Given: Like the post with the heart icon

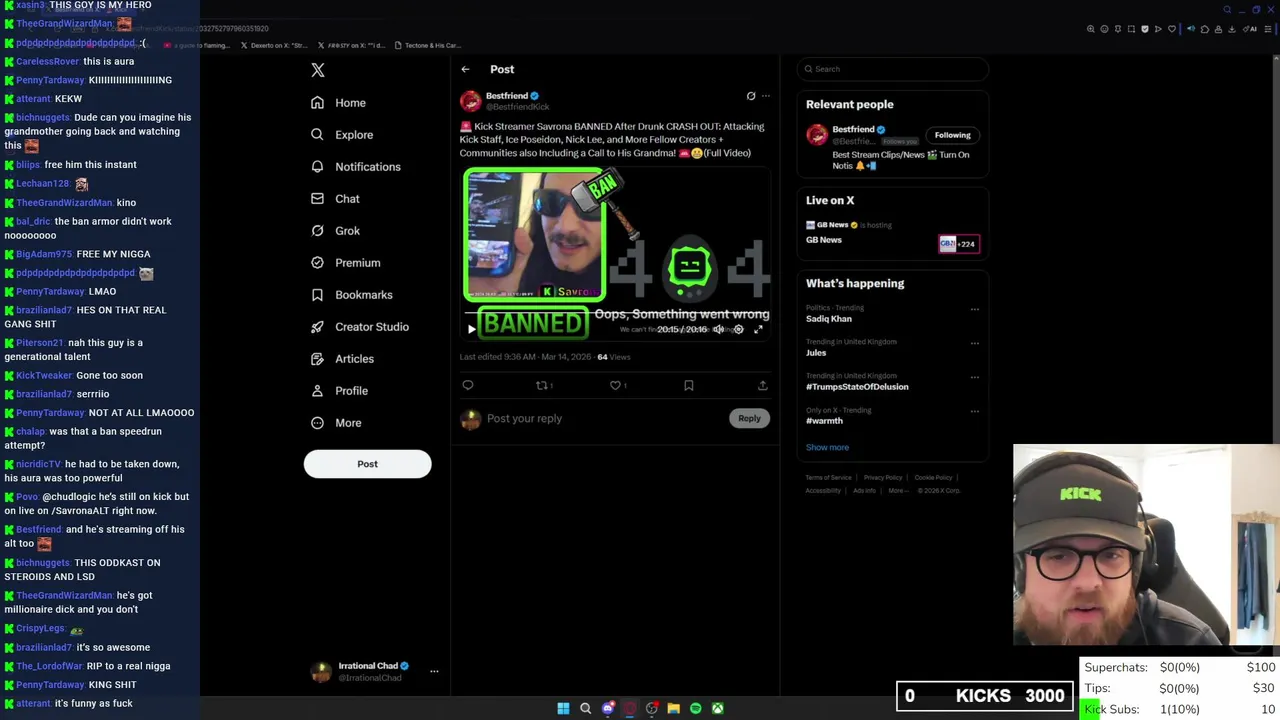Looking at the screenshot, I should tap(615, 385).
